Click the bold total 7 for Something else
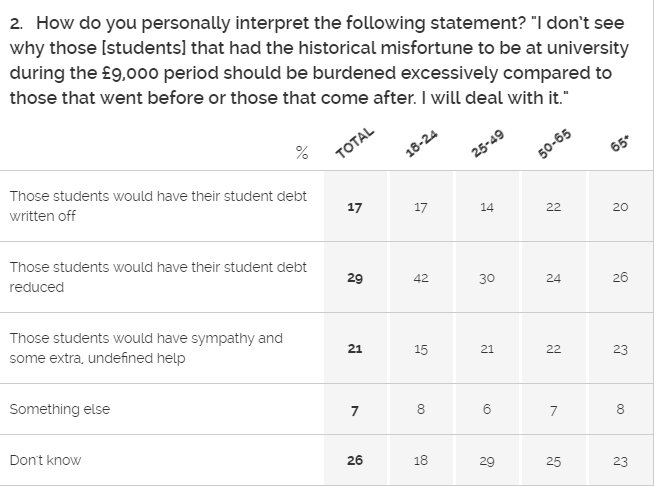Viewport: 654px width, 486px height. [355, 411]
